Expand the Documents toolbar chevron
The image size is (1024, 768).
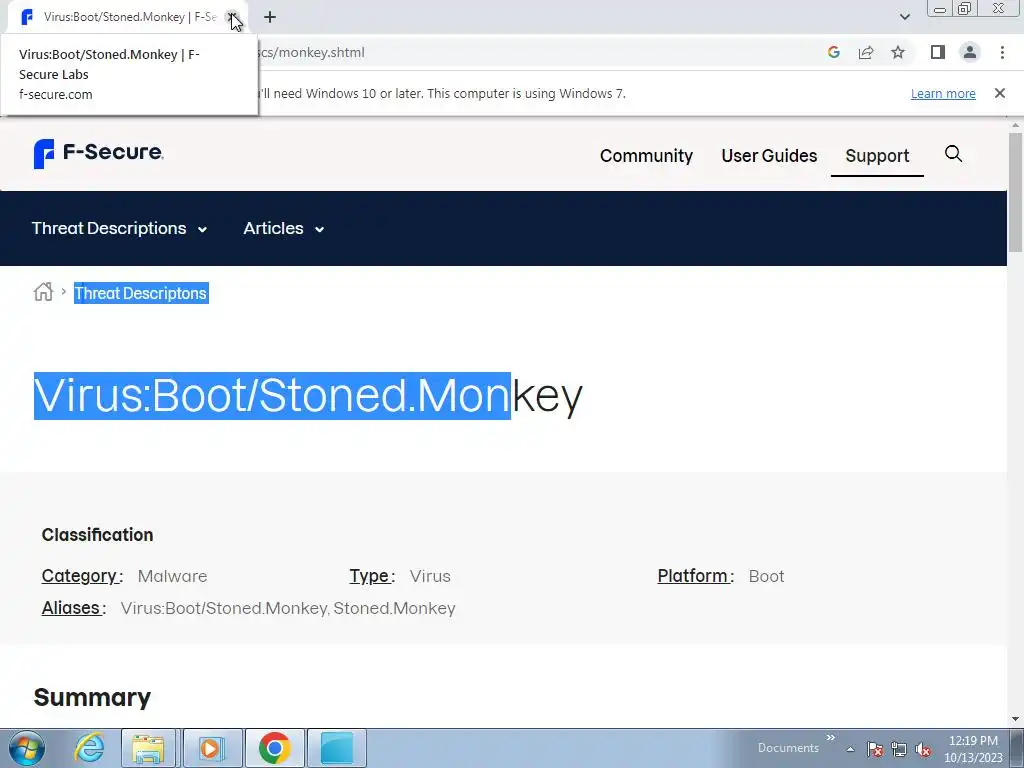coord(831,738)
